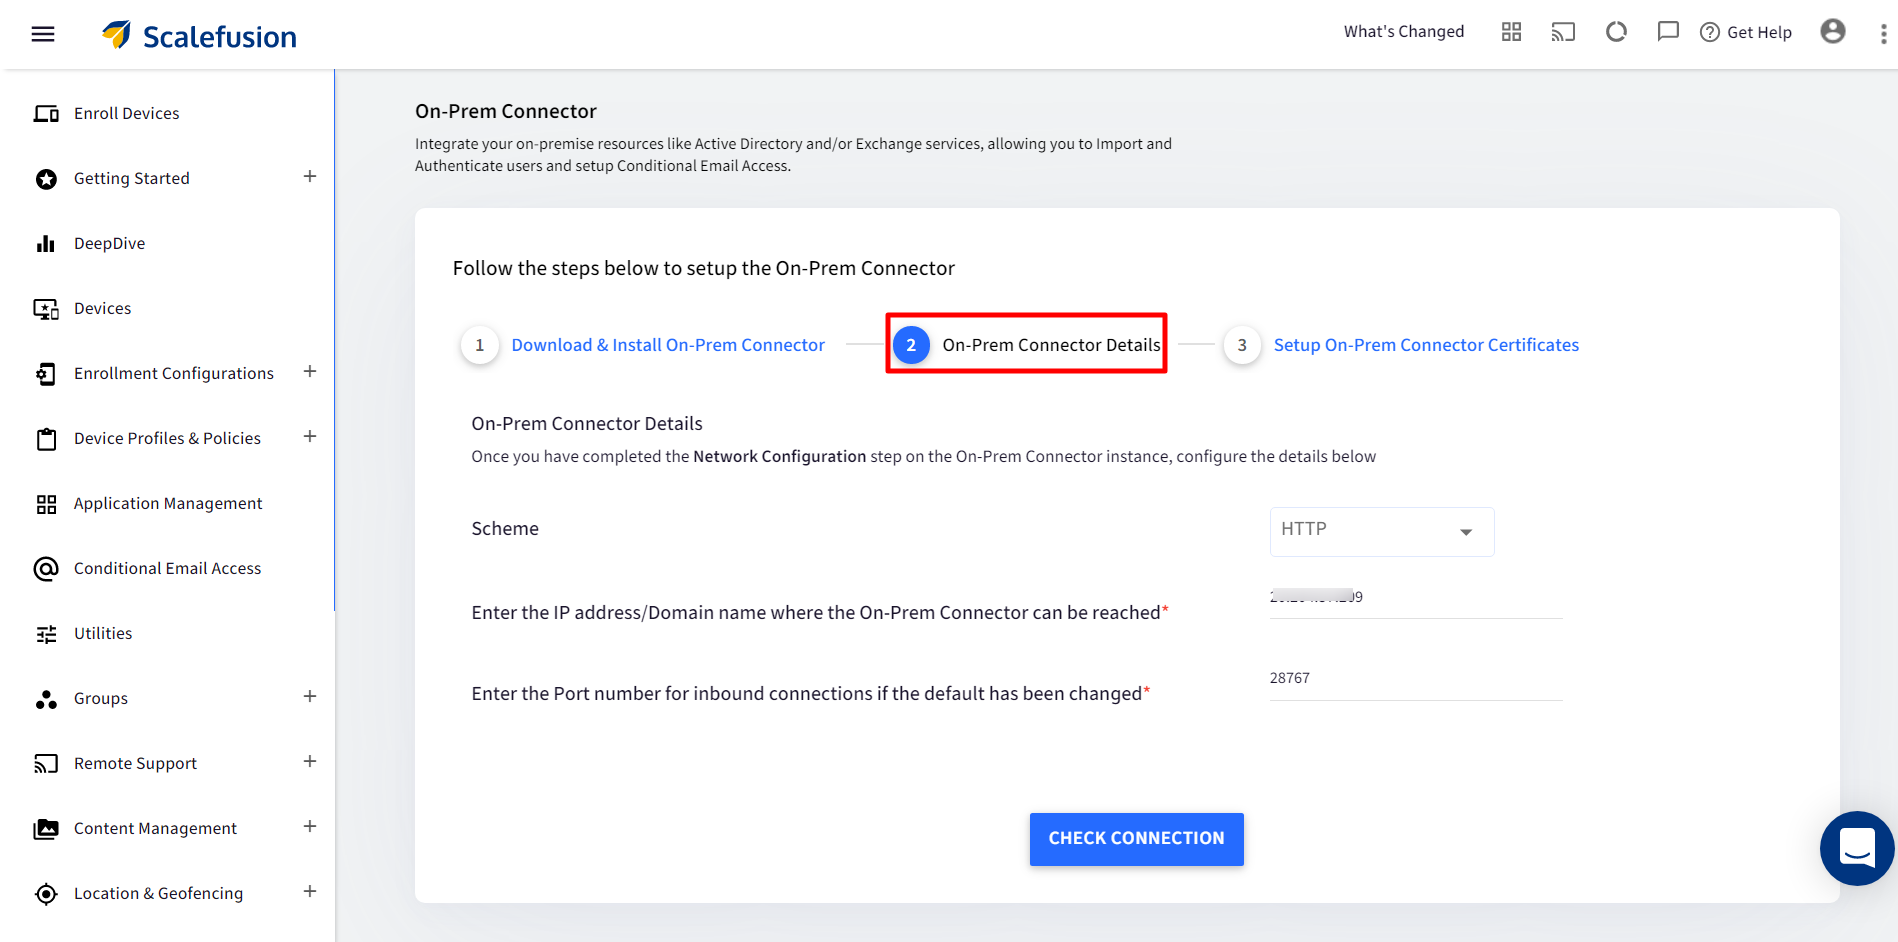Image resolution: width=1898 pixels, height=942 pixels.
Task: Click the Getting Started star icon
Action: (46, 179)
